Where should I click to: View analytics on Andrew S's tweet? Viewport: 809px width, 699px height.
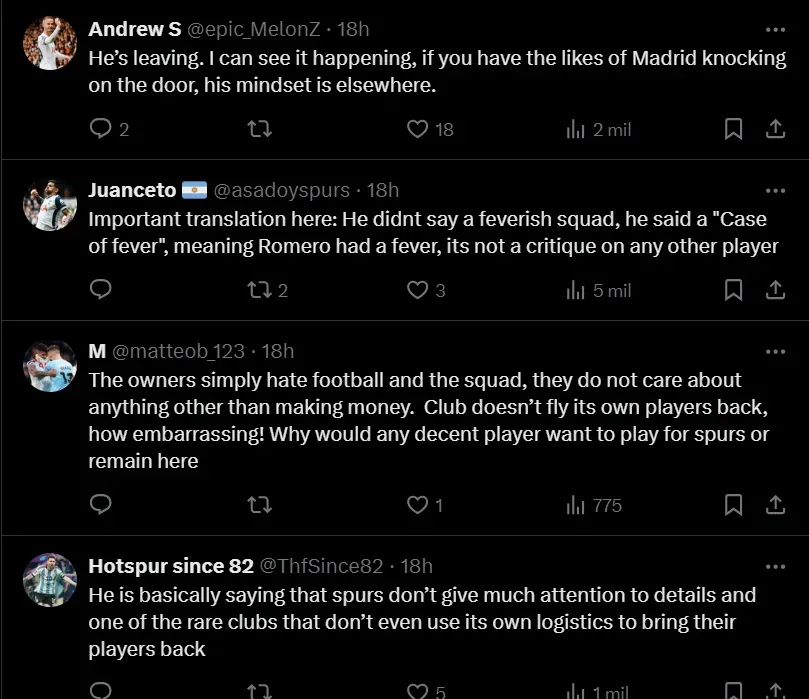576,129
